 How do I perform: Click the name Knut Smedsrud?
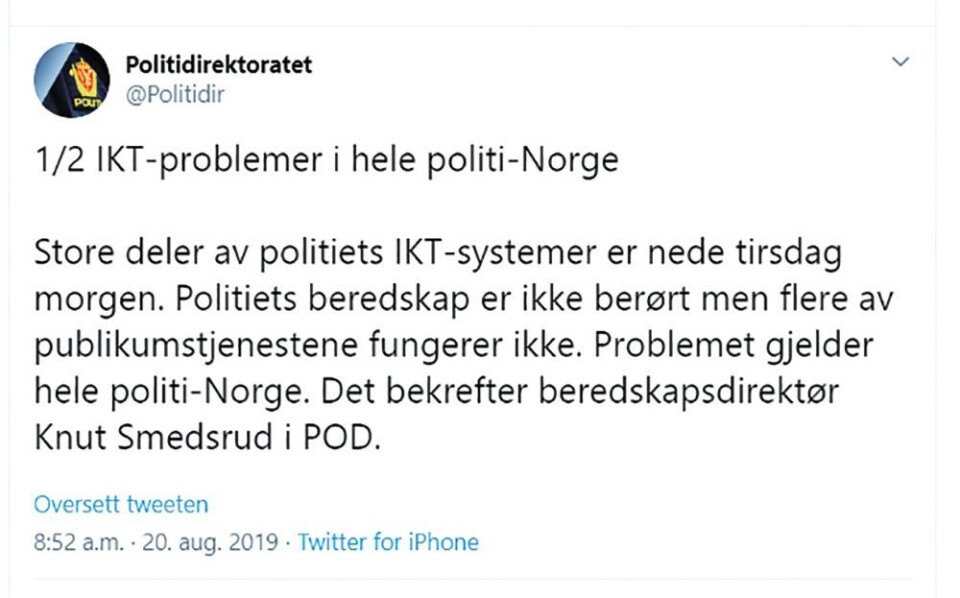tap(154, 438)
